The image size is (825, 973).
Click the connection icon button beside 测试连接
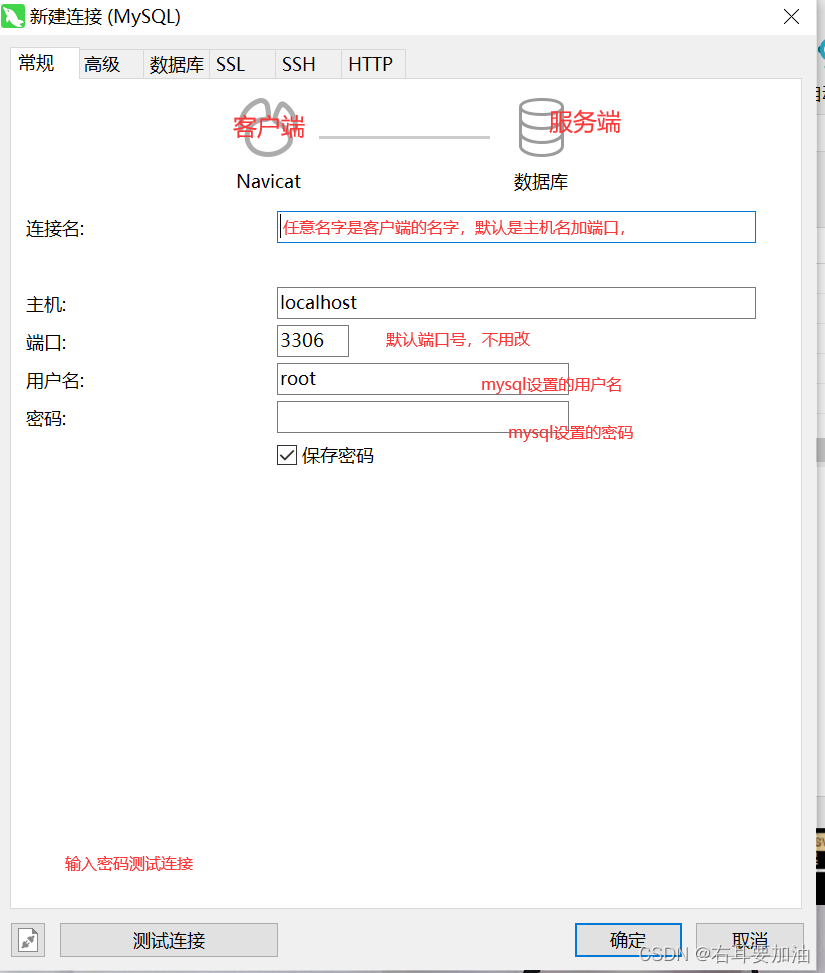28,940
